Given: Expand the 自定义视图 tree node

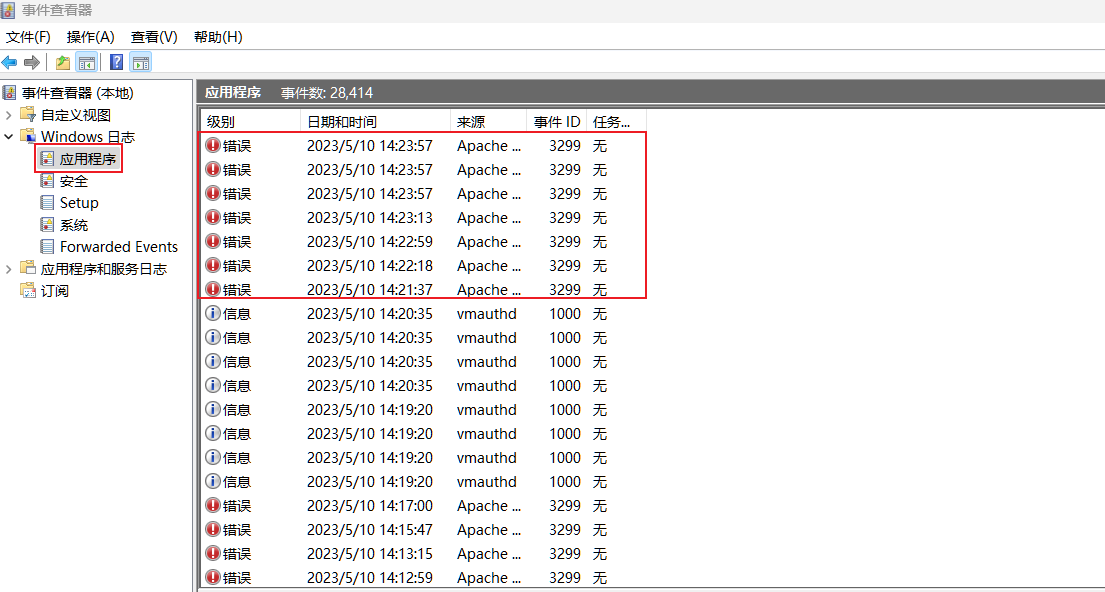Looking at the screenshot, I should (x=8, y=114).
